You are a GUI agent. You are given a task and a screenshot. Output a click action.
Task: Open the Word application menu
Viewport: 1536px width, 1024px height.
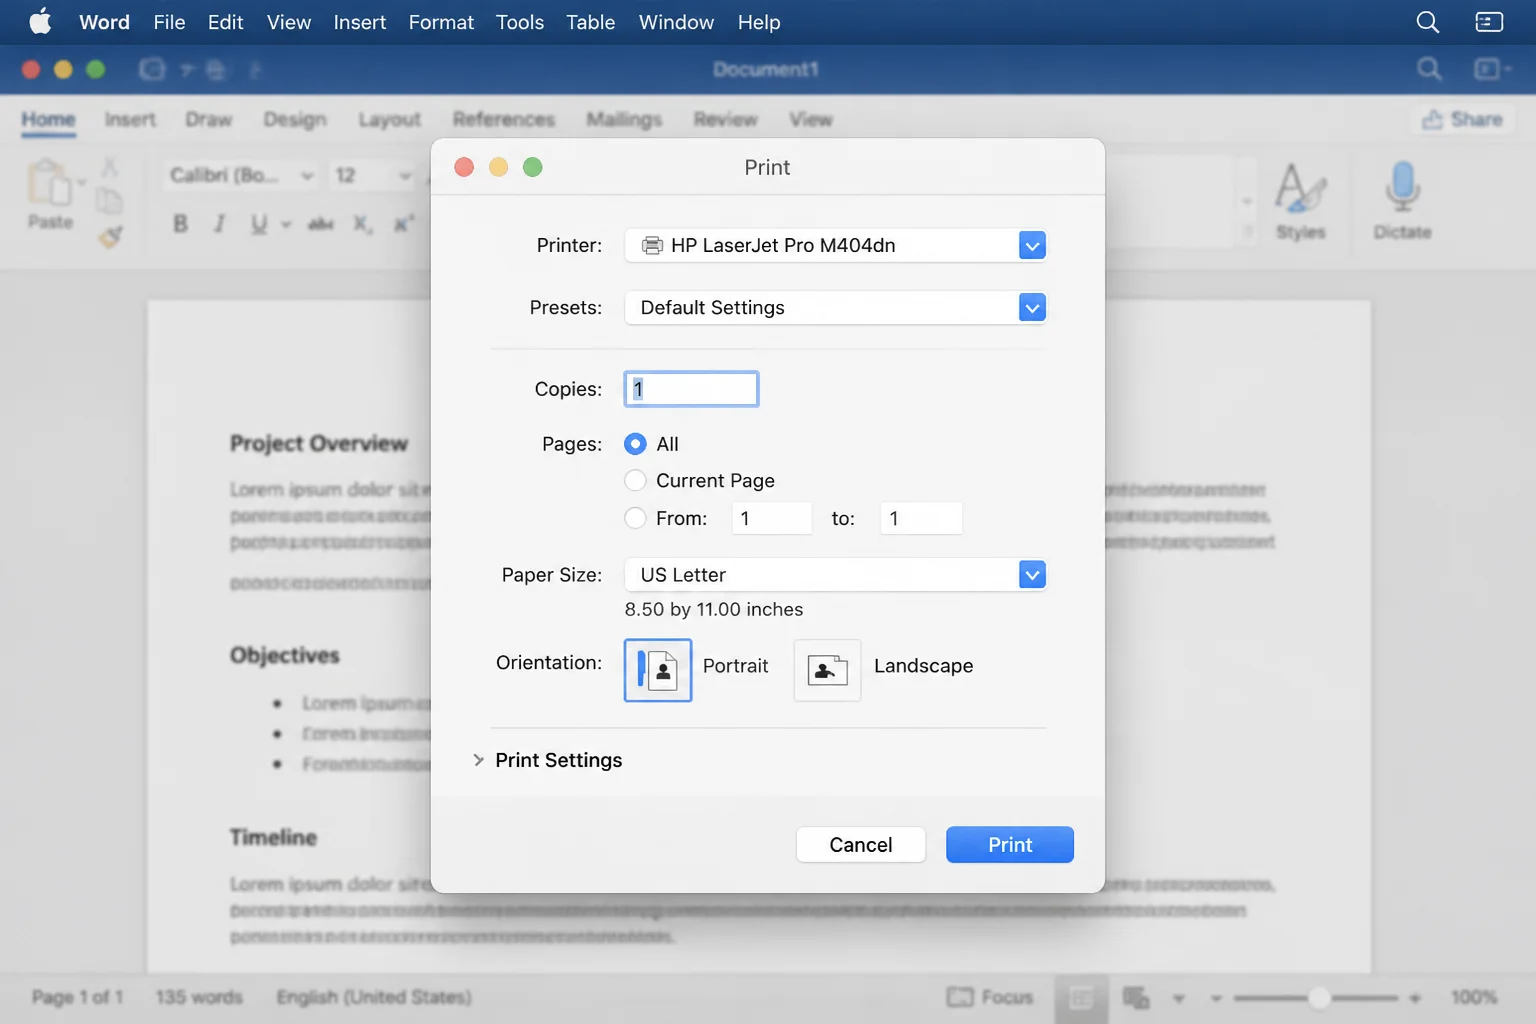point(104,22)
